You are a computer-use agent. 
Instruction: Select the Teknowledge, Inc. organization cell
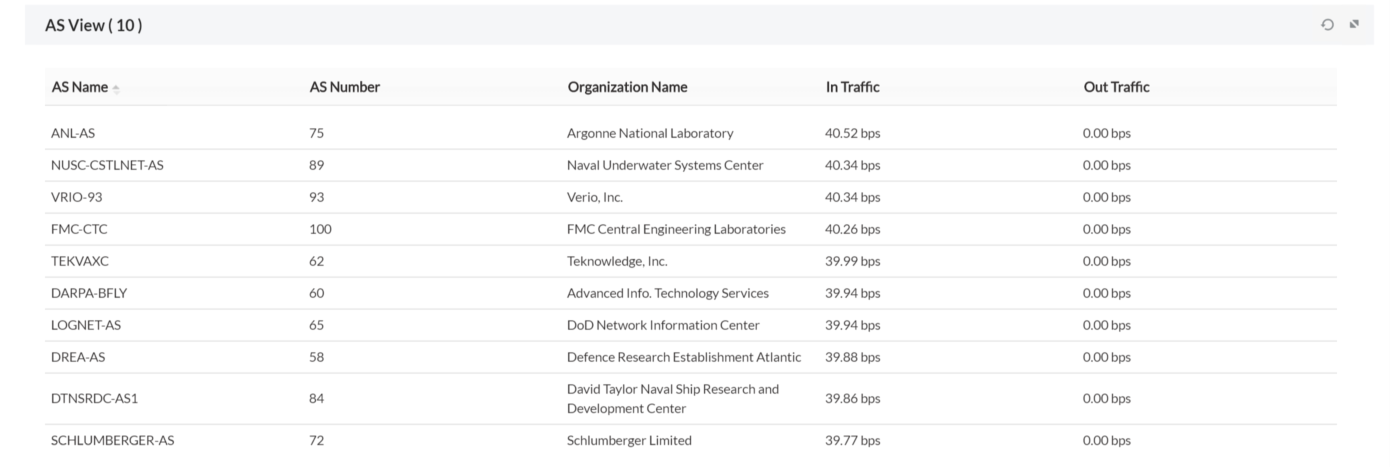tap(616, 261)
